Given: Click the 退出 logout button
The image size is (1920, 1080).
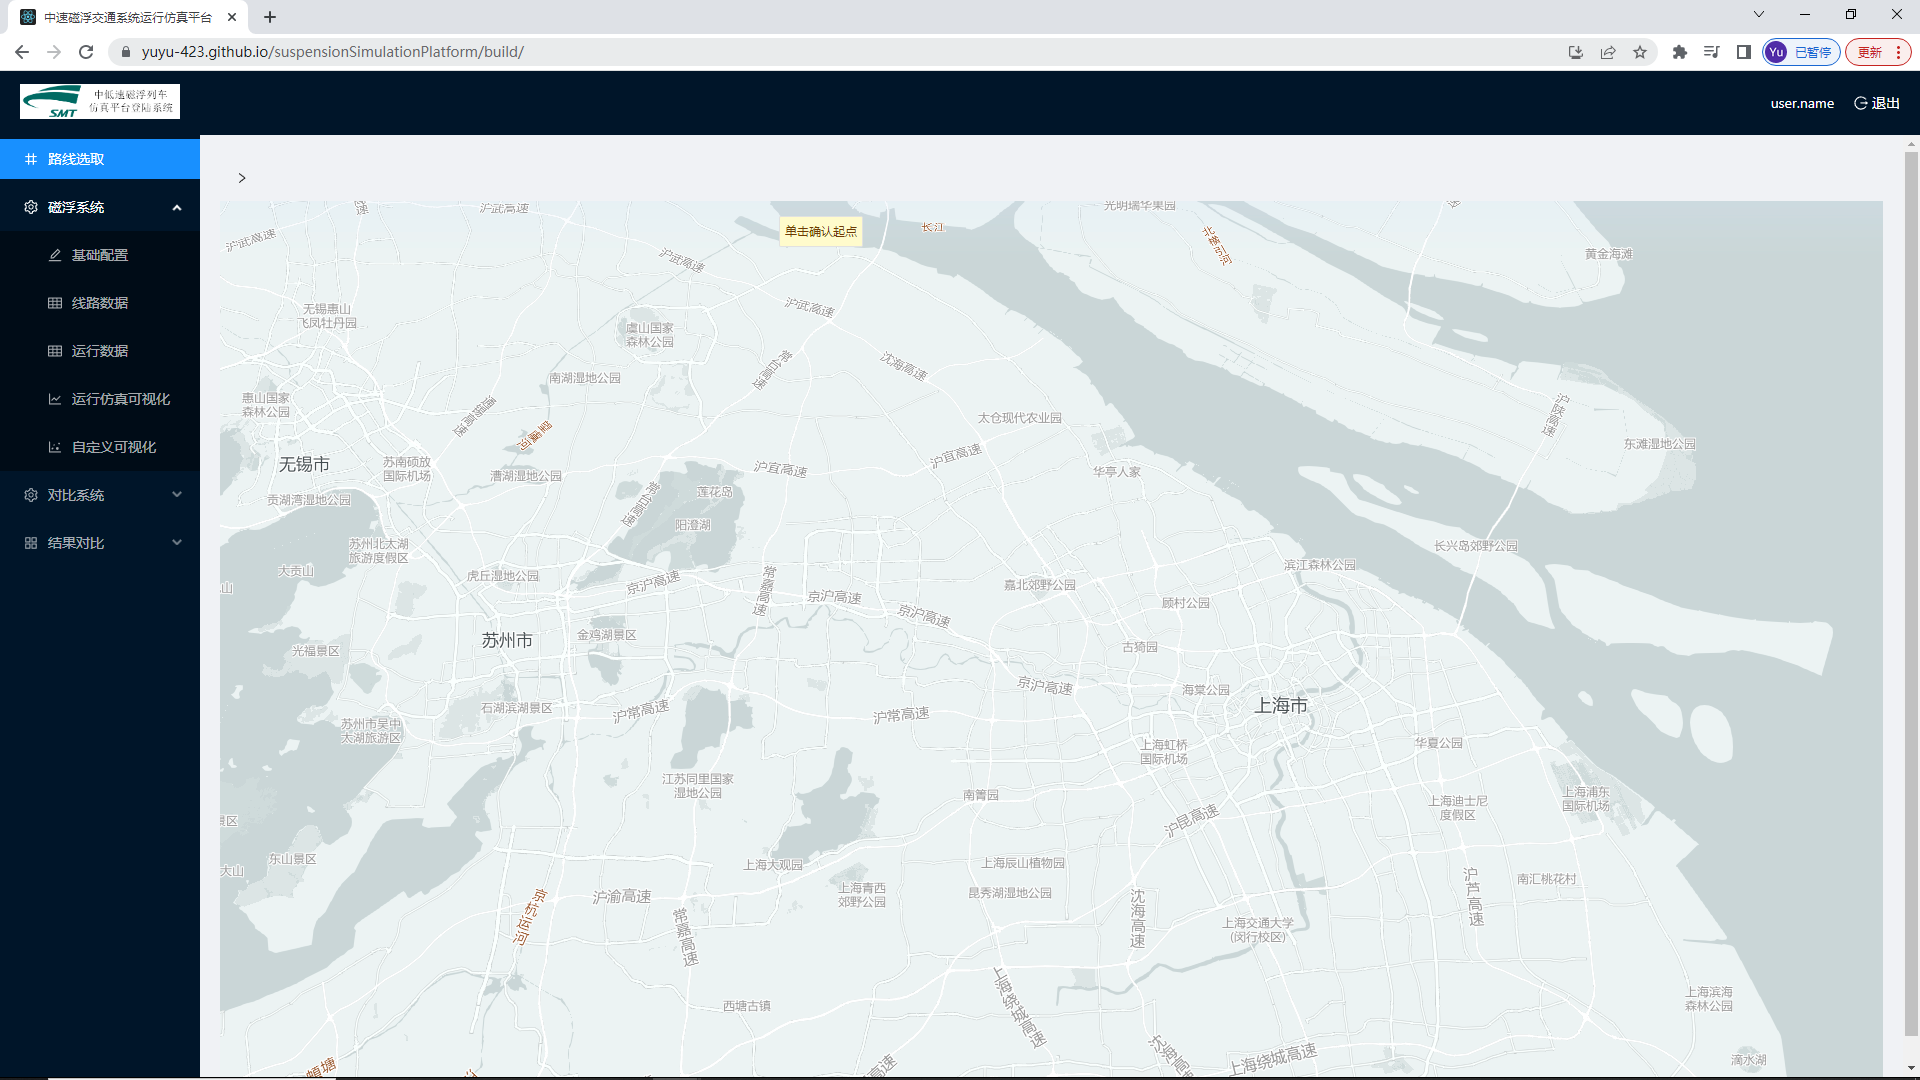Looking at the screenshot, I should click(x=1877, y=103).
